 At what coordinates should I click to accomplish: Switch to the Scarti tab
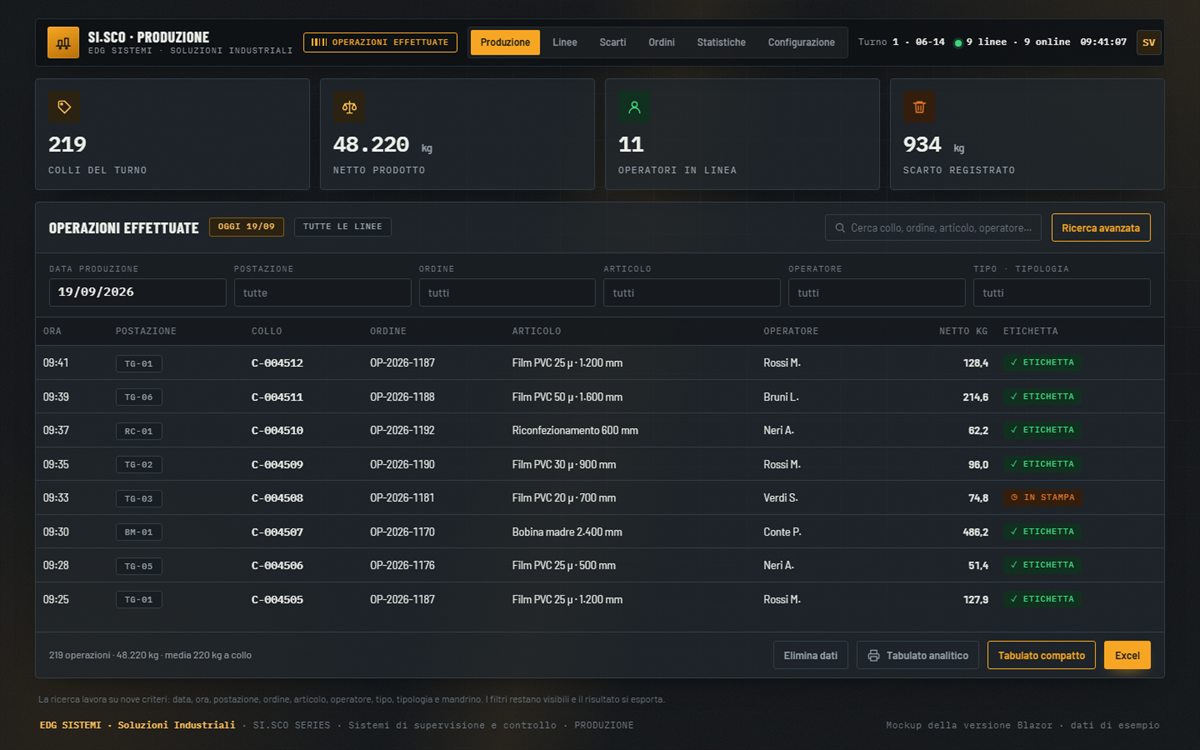tap(613, 43)
